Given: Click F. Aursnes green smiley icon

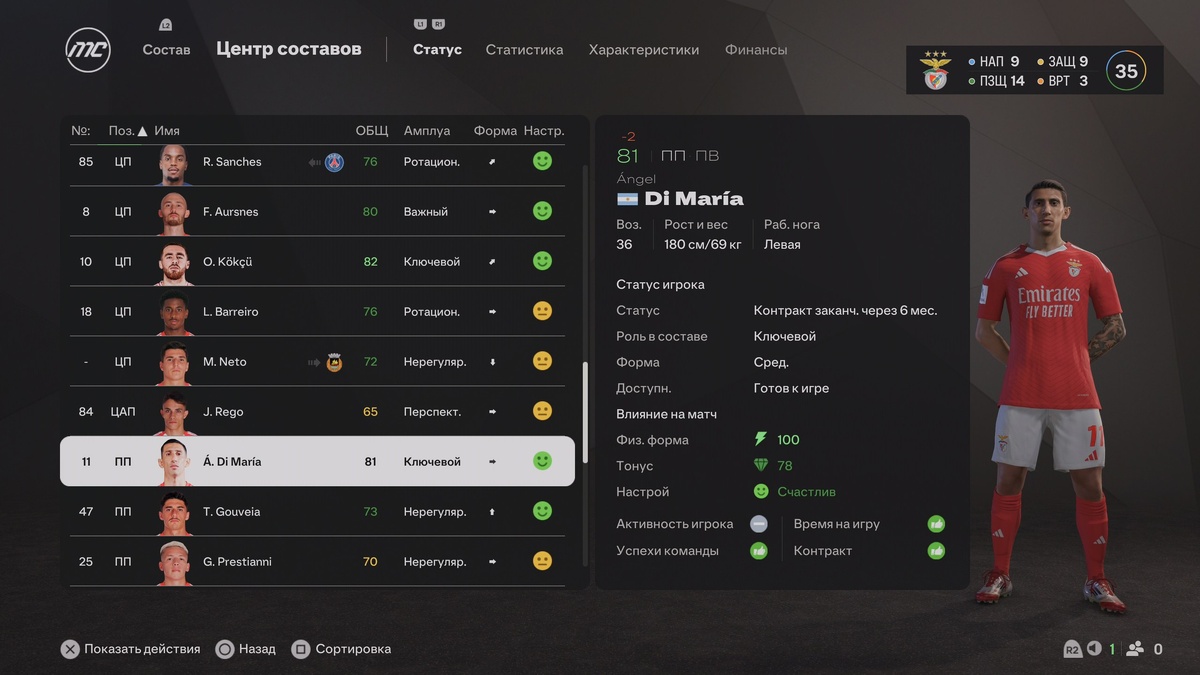Looking at the screenshot, I should 542,211.
